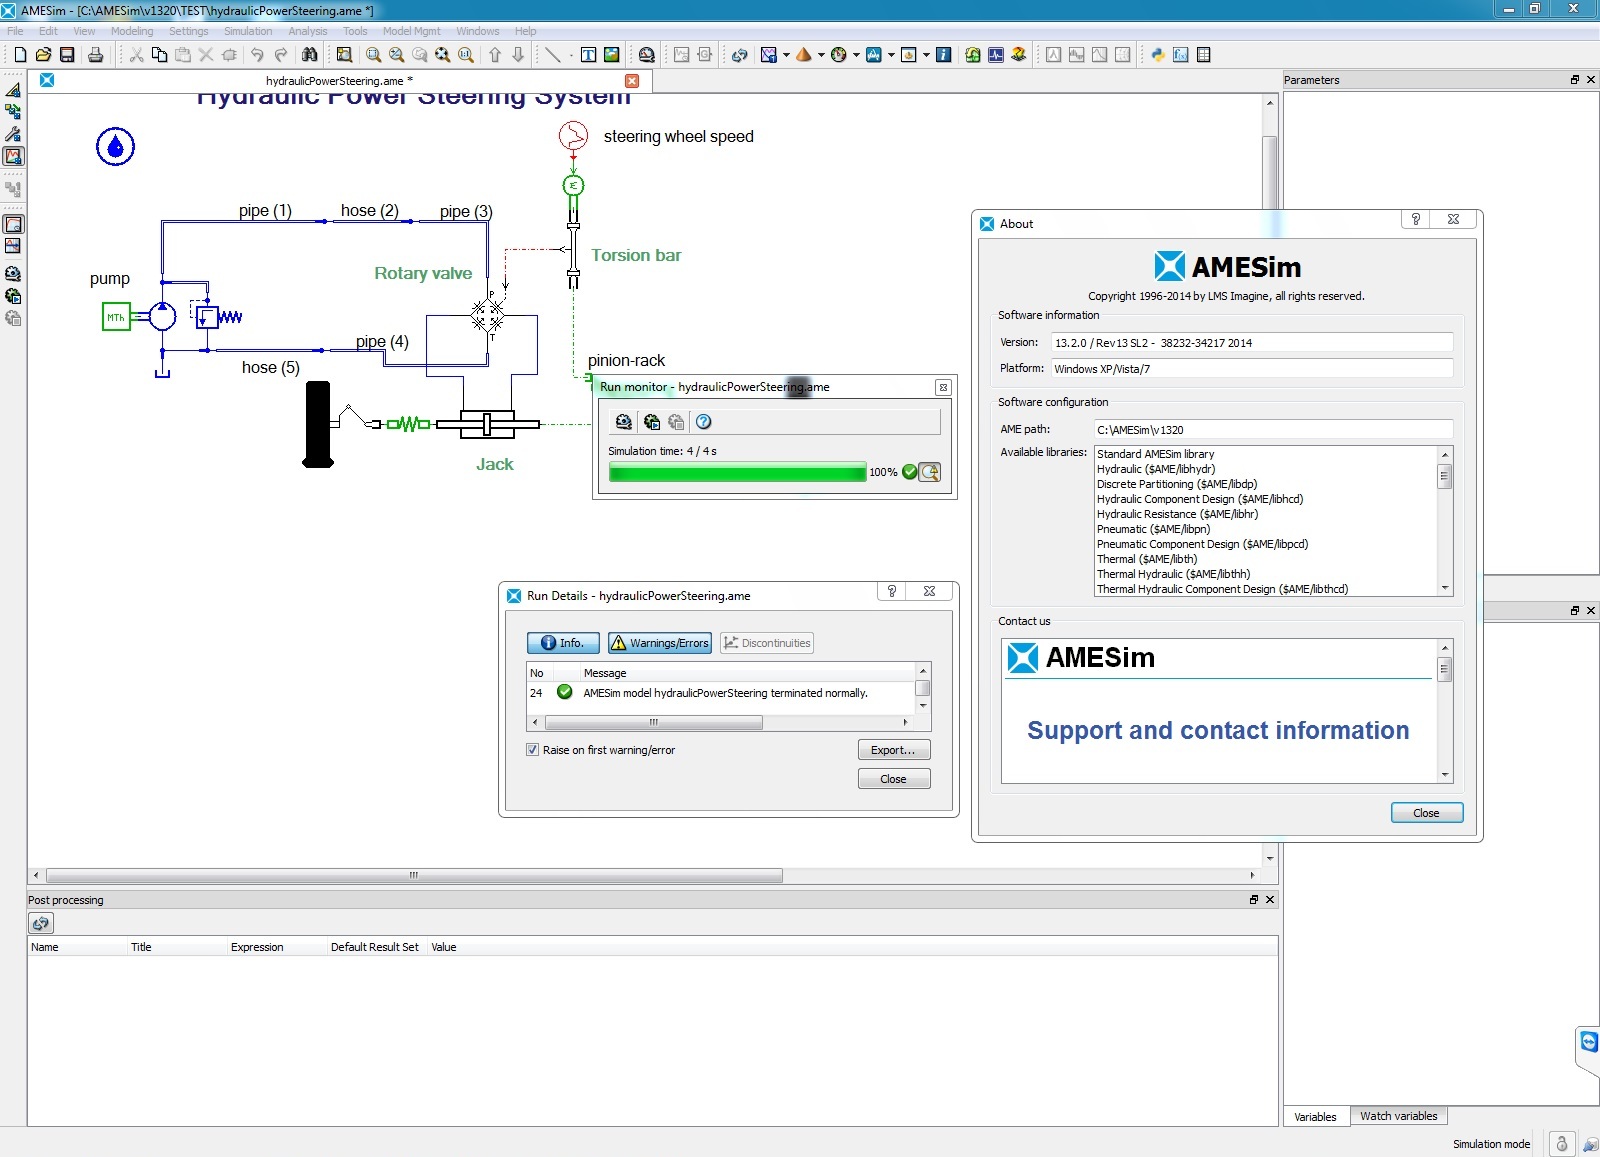Select Hydraulic Resistance library in list
Image resolution: width=1600 pixels, height=1157 pixels.
[x=1177, y=514]
